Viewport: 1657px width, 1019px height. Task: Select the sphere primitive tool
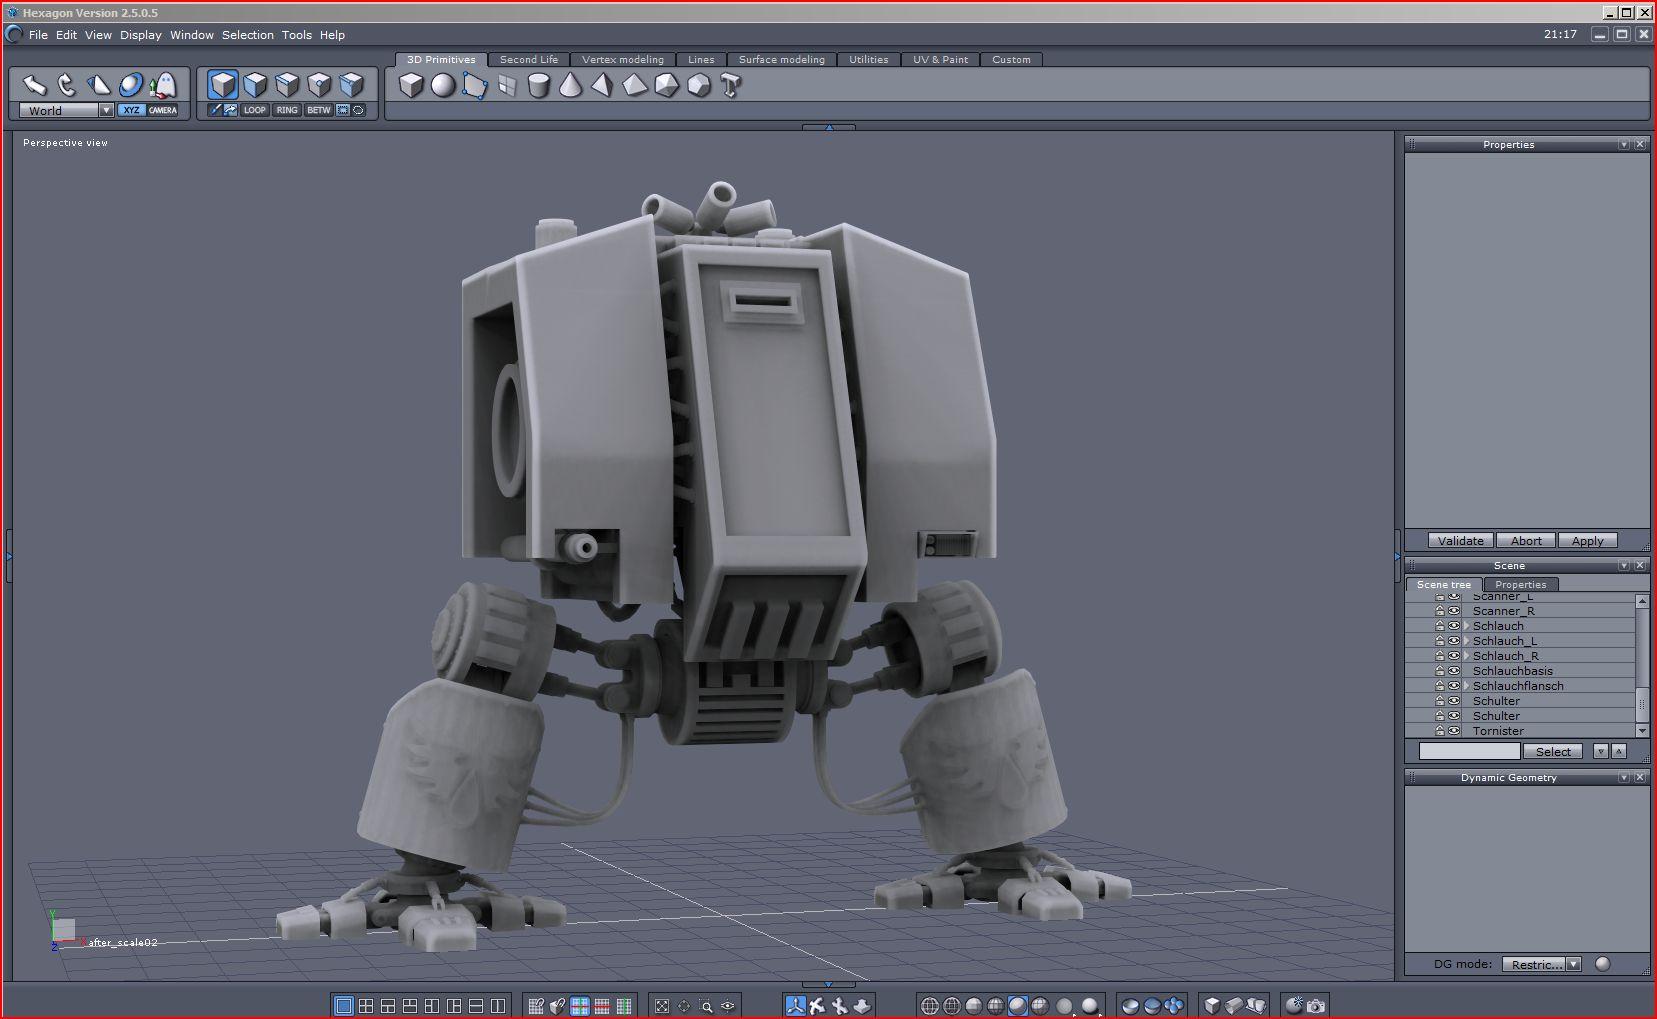click(x=443, y=86)
